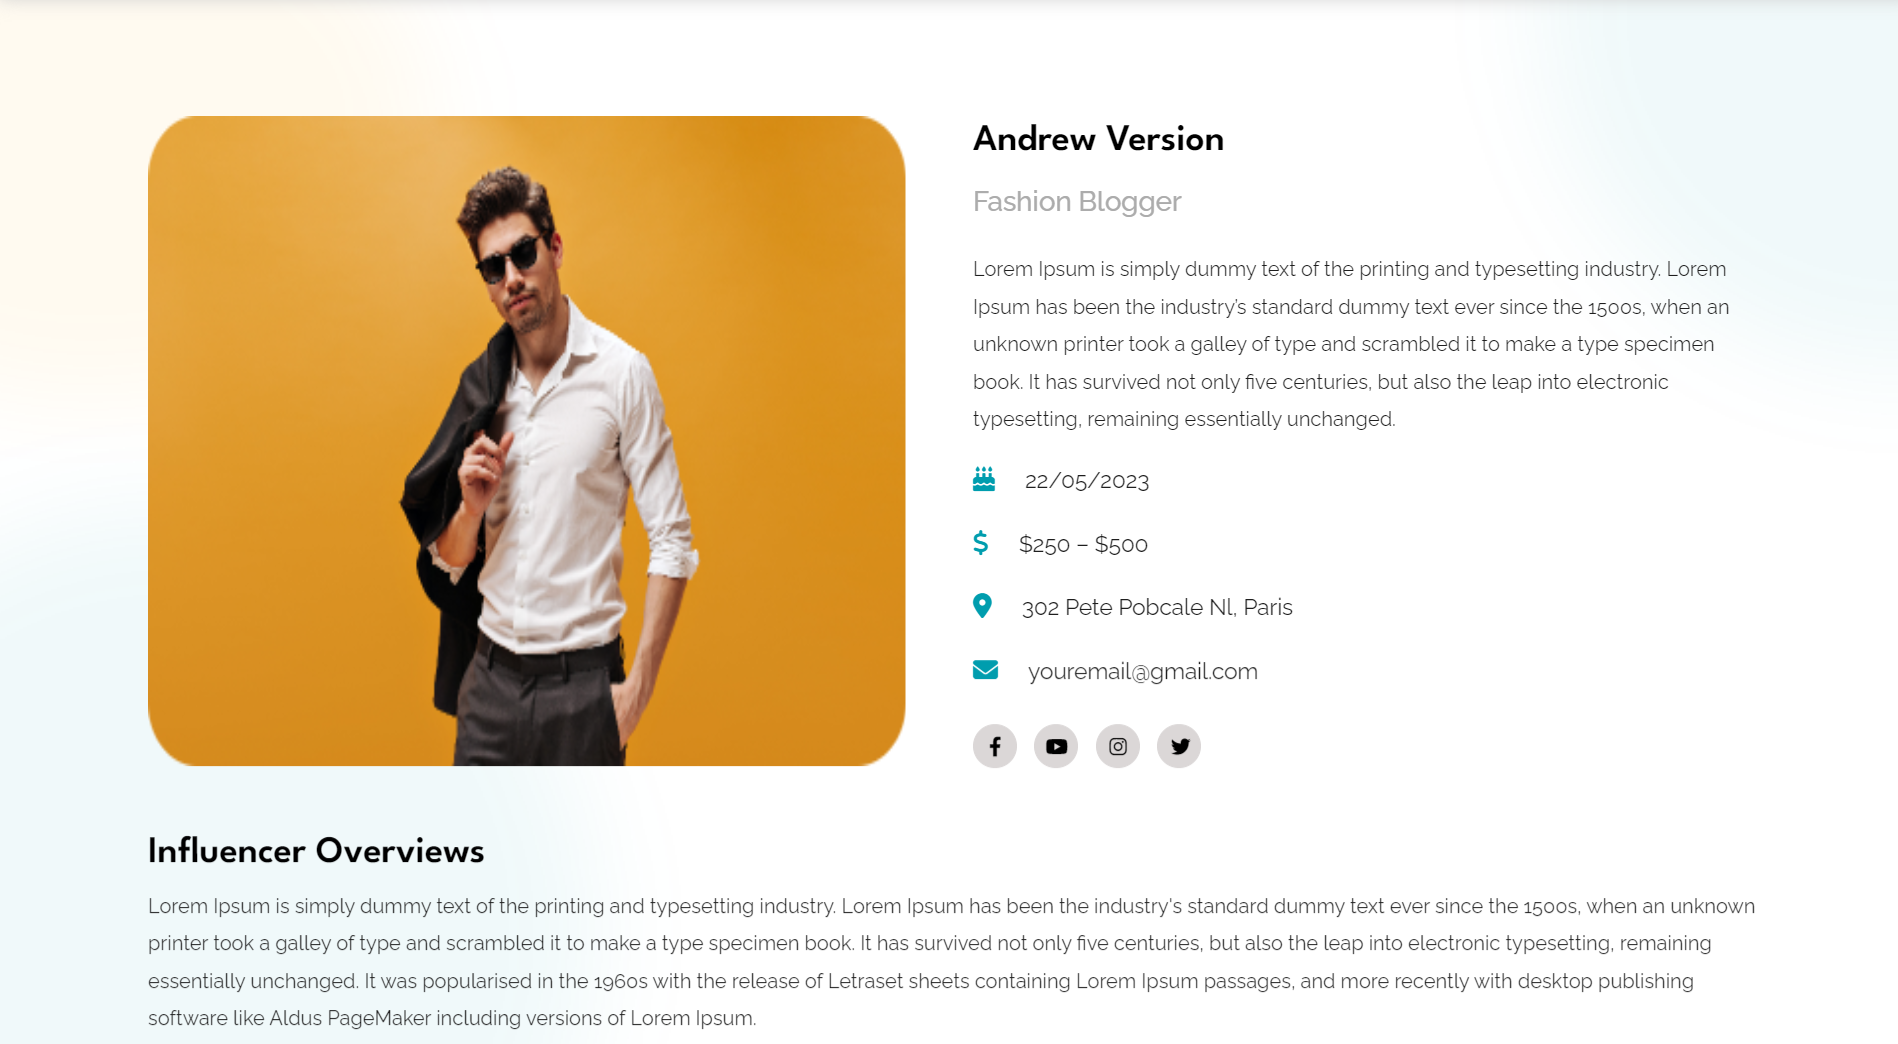Viewport: 1898px width, 1044px height.
Task: Click the overview paragraph under Influencer Overviews
Action: (951, 962)
